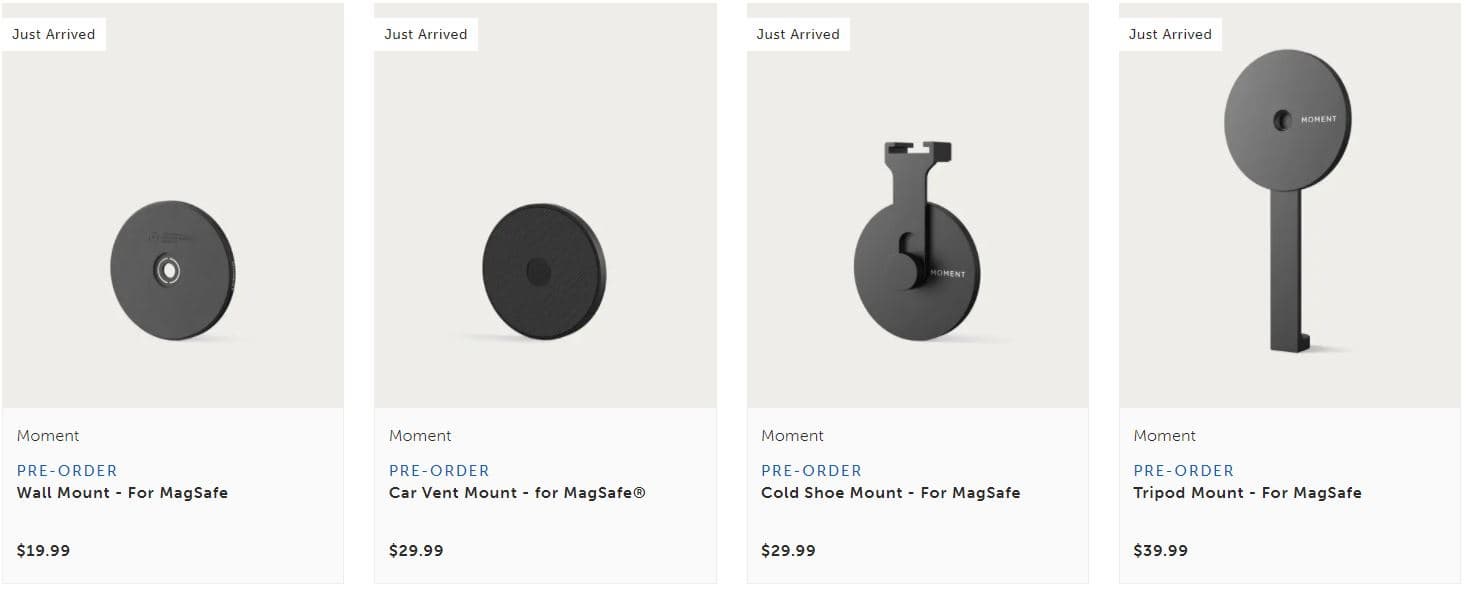This screenshot has width=1467, height=589.
Task: Click the Moment brand above Wall Mount
Action: pyautogui.click(x=48, y=436)
